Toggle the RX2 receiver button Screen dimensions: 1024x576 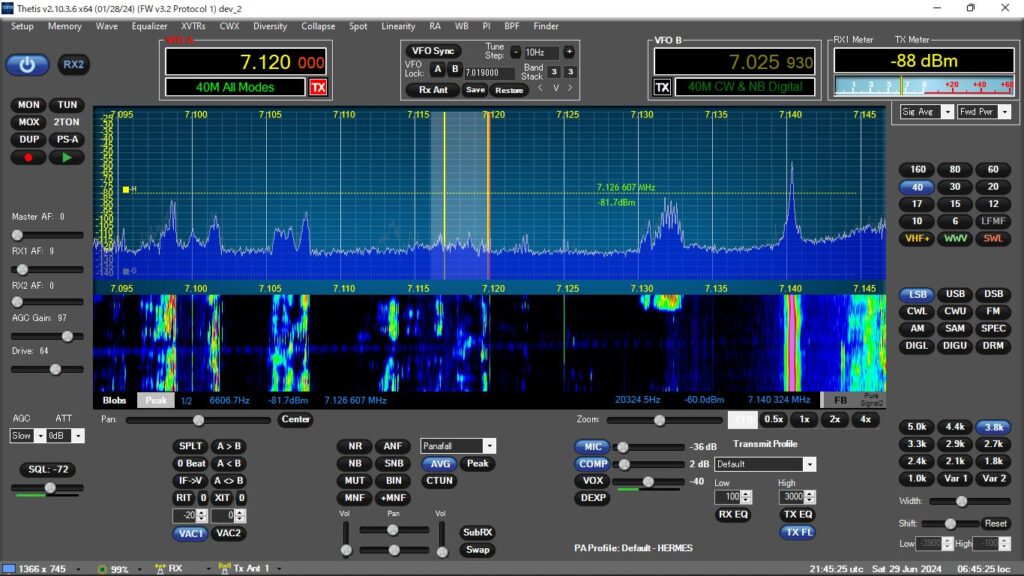point(73,65)
